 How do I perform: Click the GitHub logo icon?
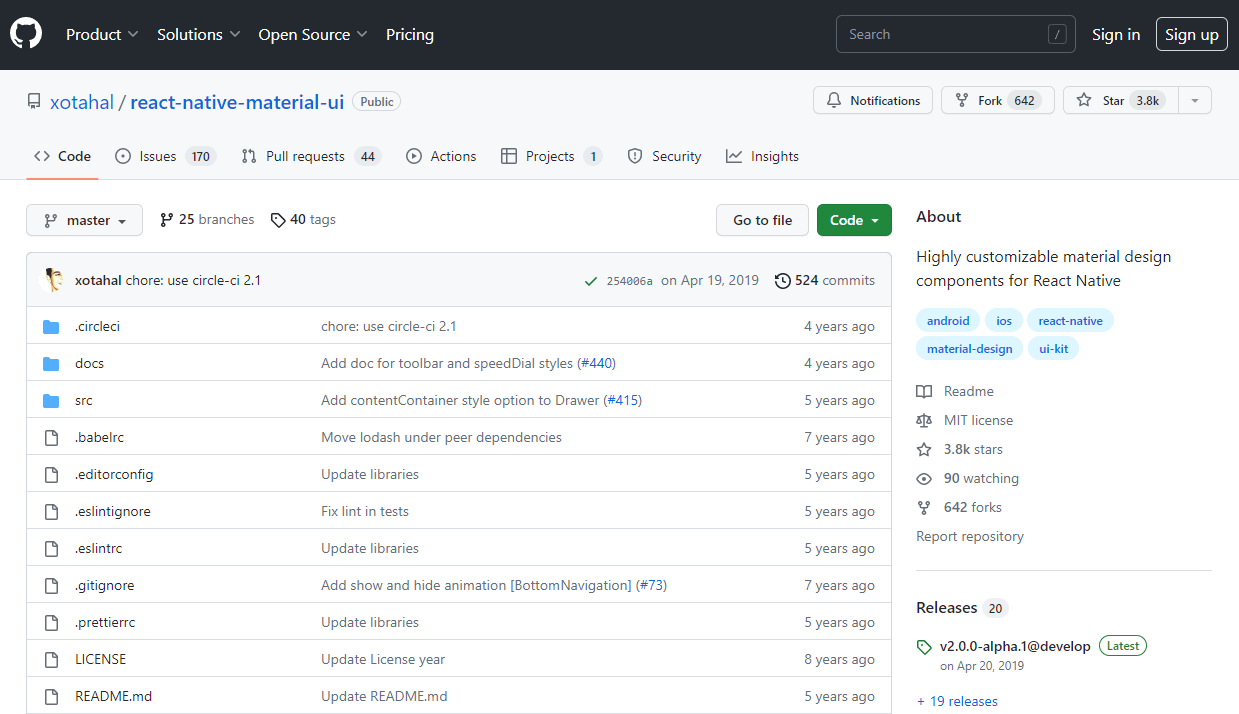pos(26,34)
